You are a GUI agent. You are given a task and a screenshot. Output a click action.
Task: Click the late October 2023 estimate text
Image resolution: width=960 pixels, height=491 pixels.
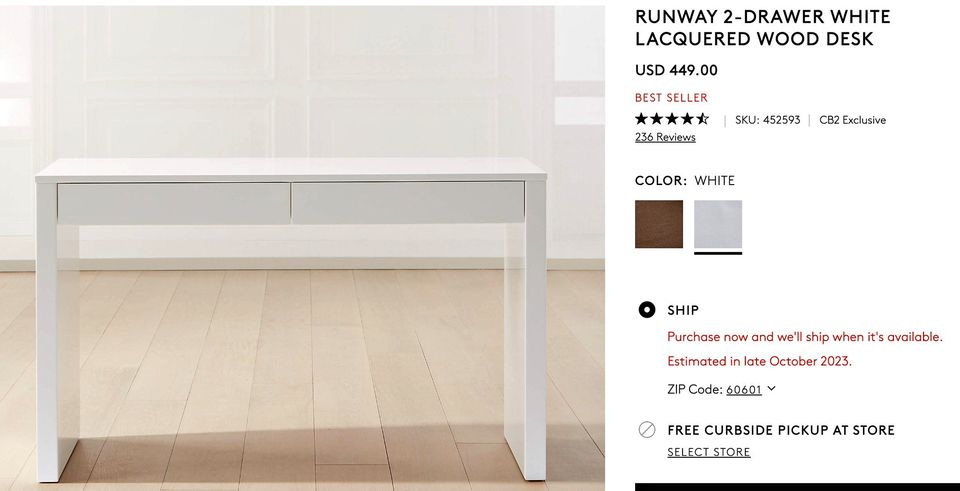759,361
